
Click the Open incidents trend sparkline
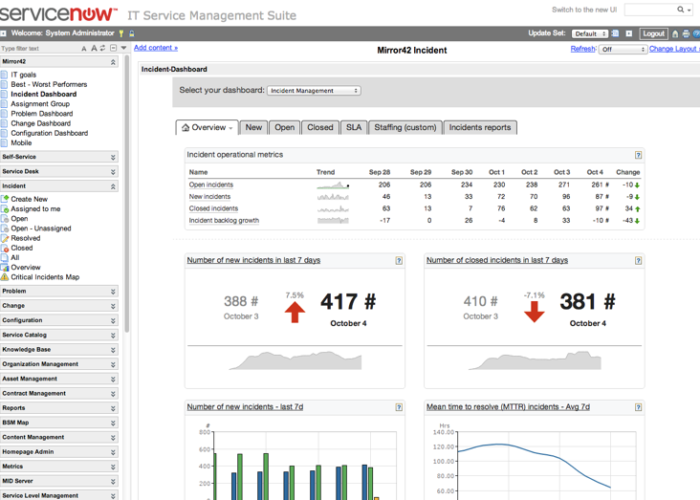[x=333, y=185]
